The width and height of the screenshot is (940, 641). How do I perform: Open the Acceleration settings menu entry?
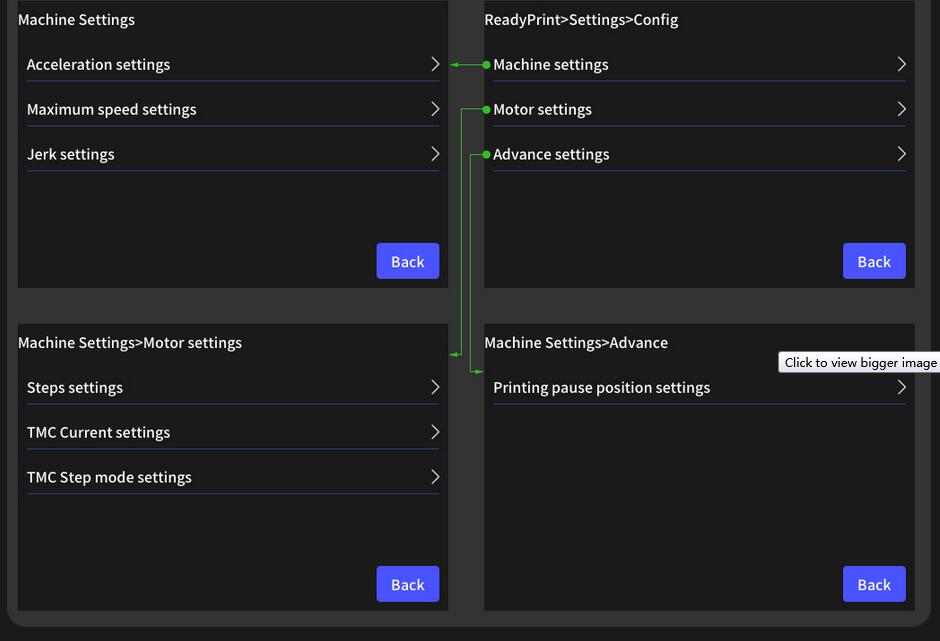point(98,65)
